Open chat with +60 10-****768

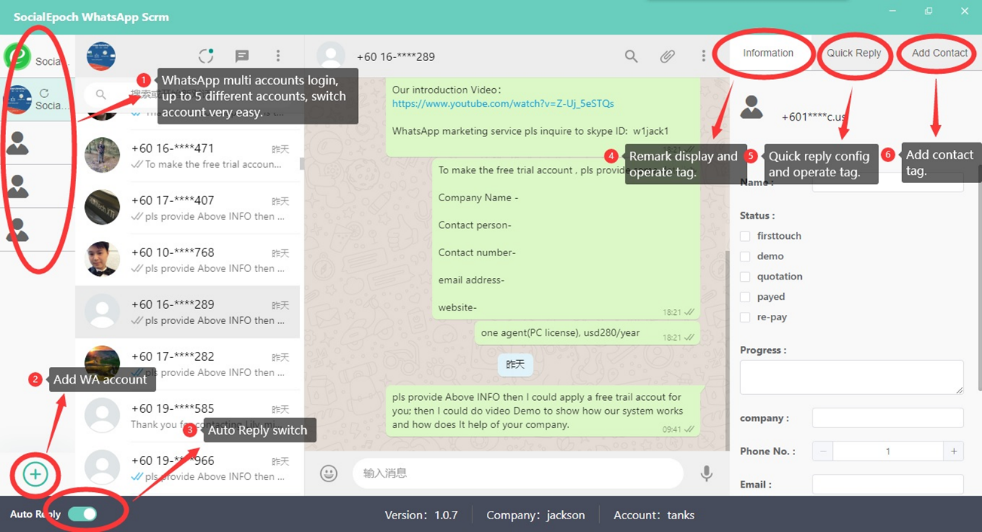[187, 260]
